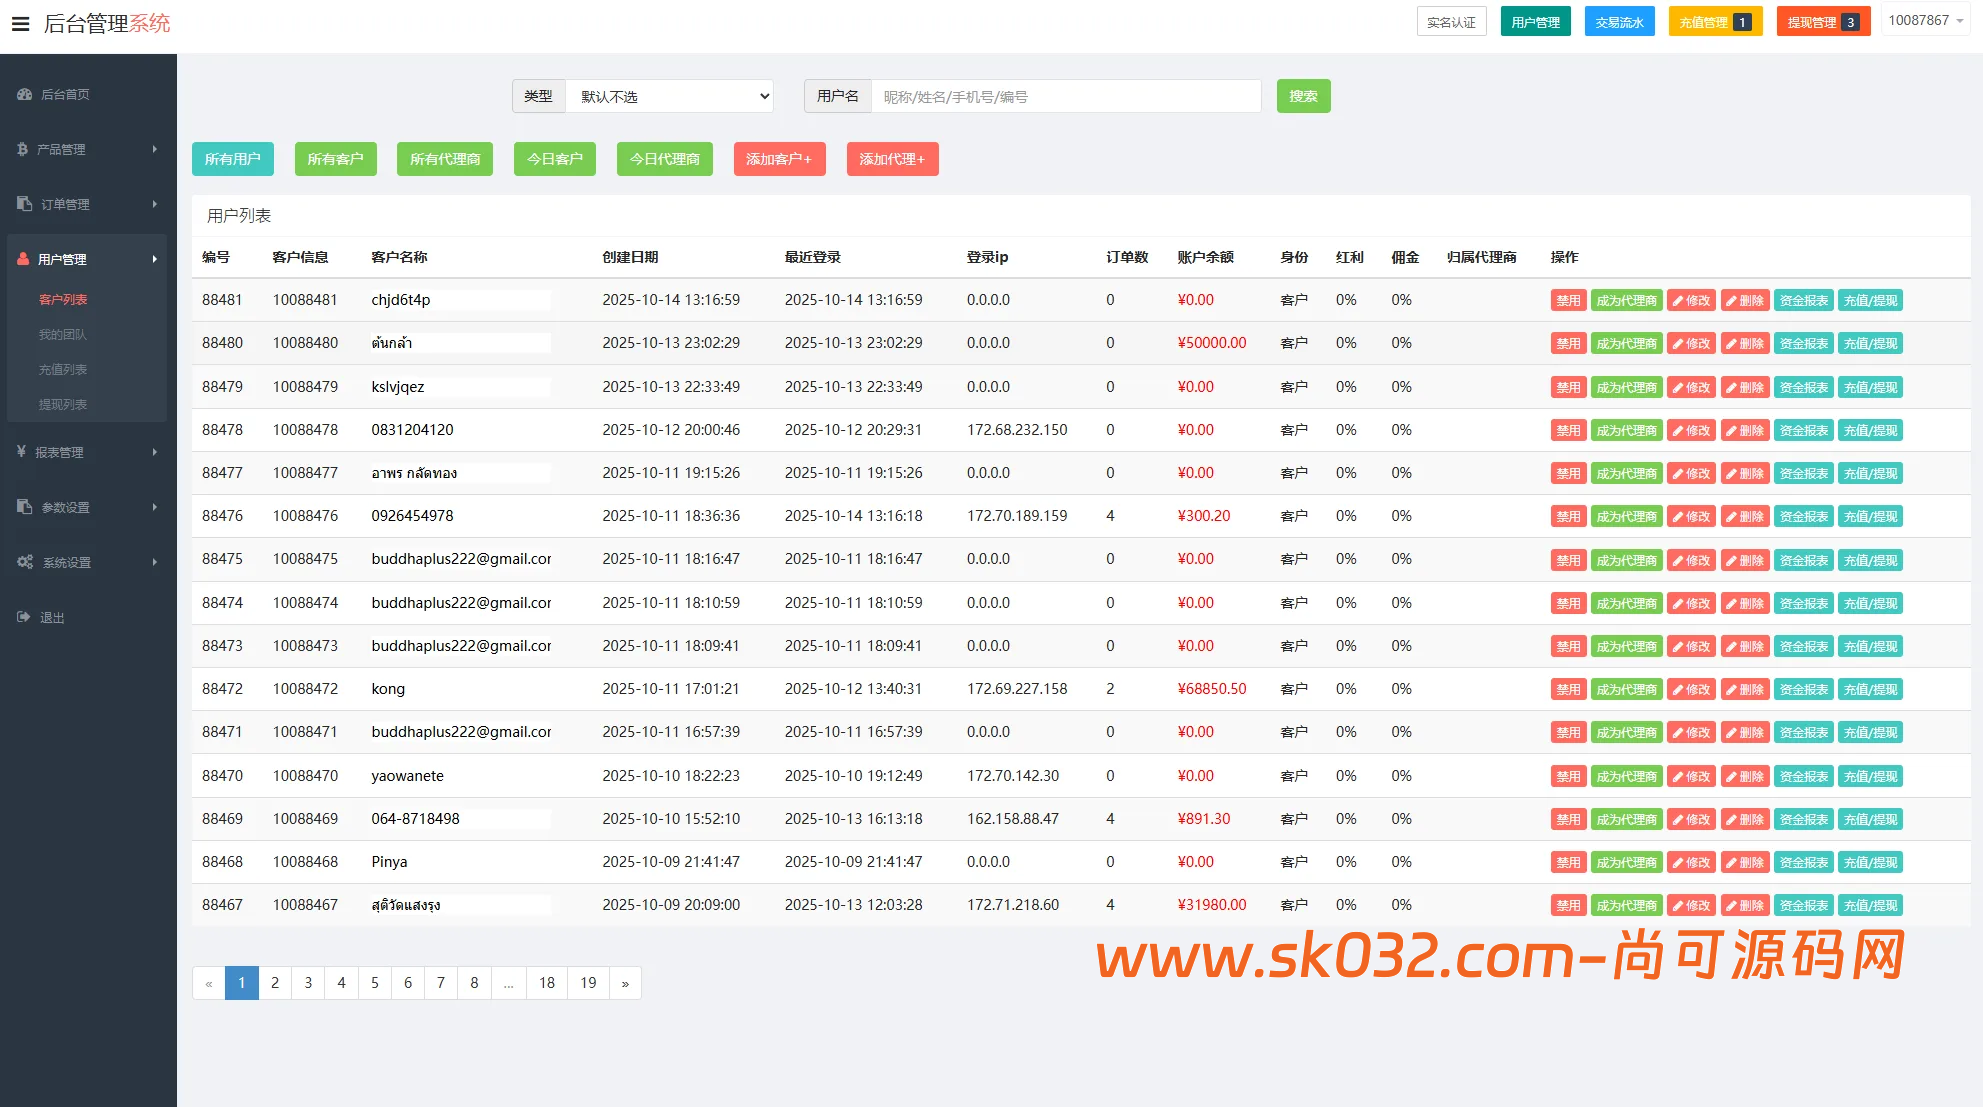The width and height of the screenshot is (1983, 1107).
Task: Click the green search button
Action: tap(1303, 96)
